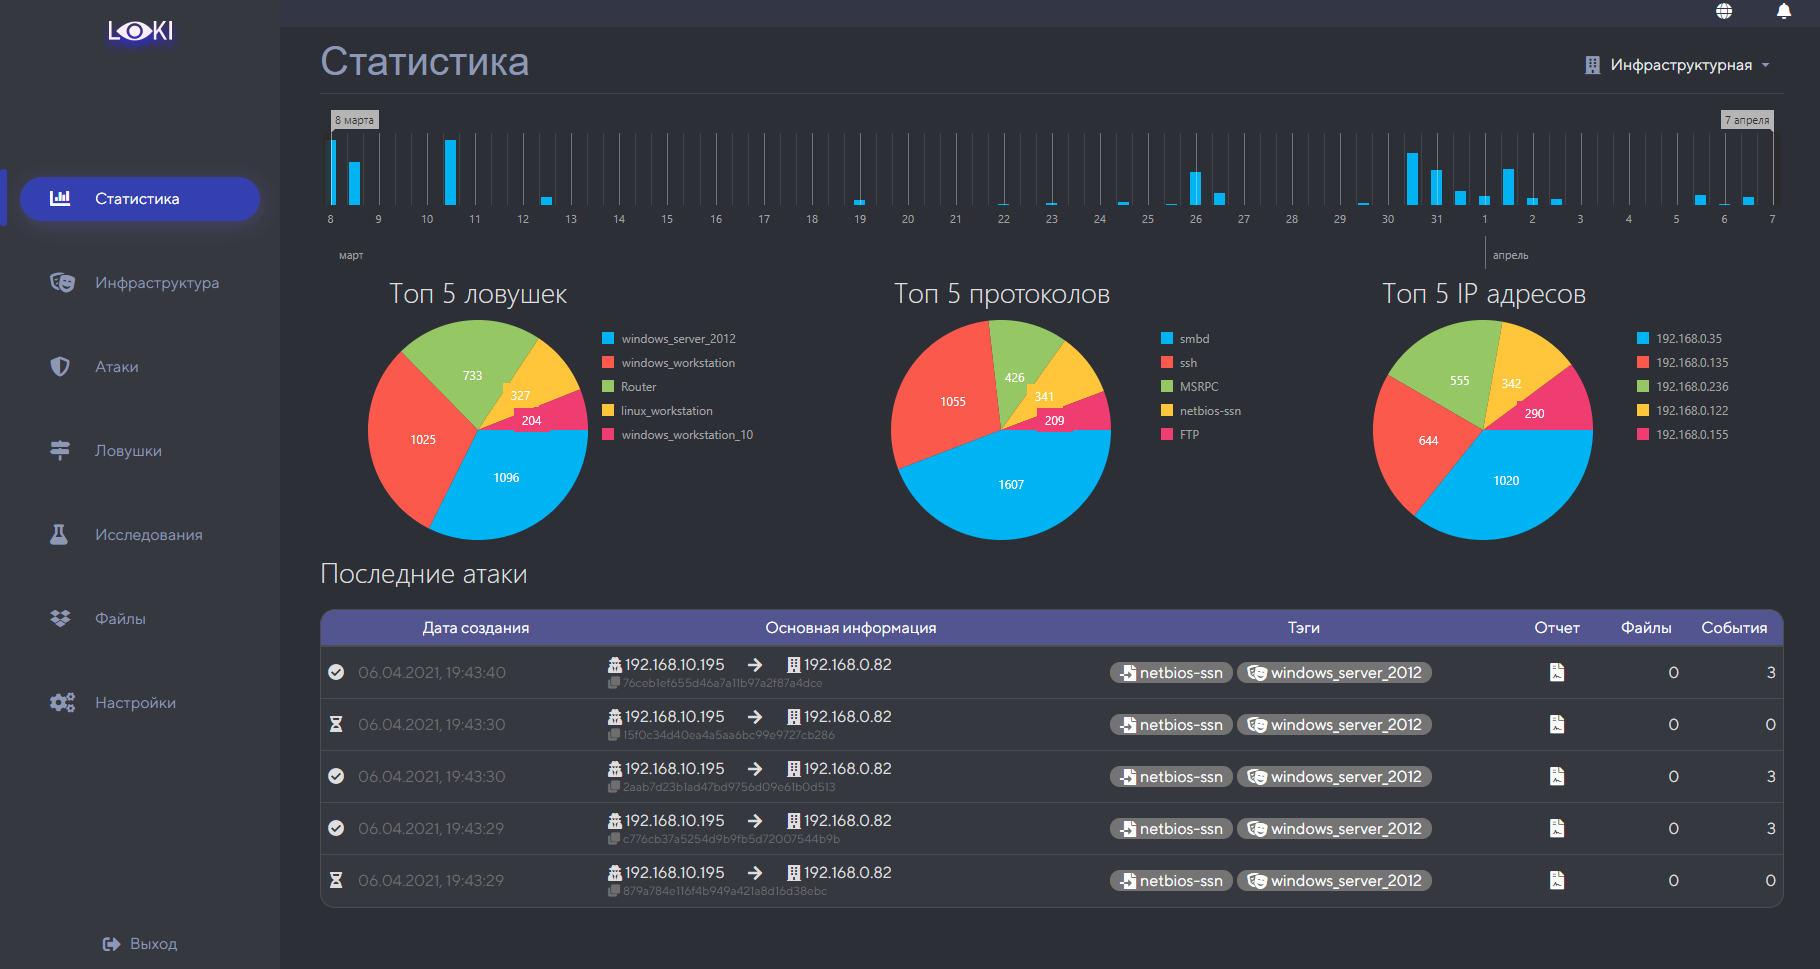
Task: Click the Ловушки signpost icon in sidebar
Action: coord(60,450)
